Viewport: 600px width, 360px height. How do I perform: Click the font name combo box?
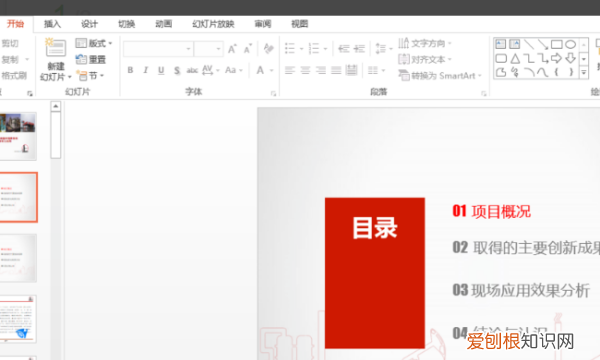click(x=158, y=49)
